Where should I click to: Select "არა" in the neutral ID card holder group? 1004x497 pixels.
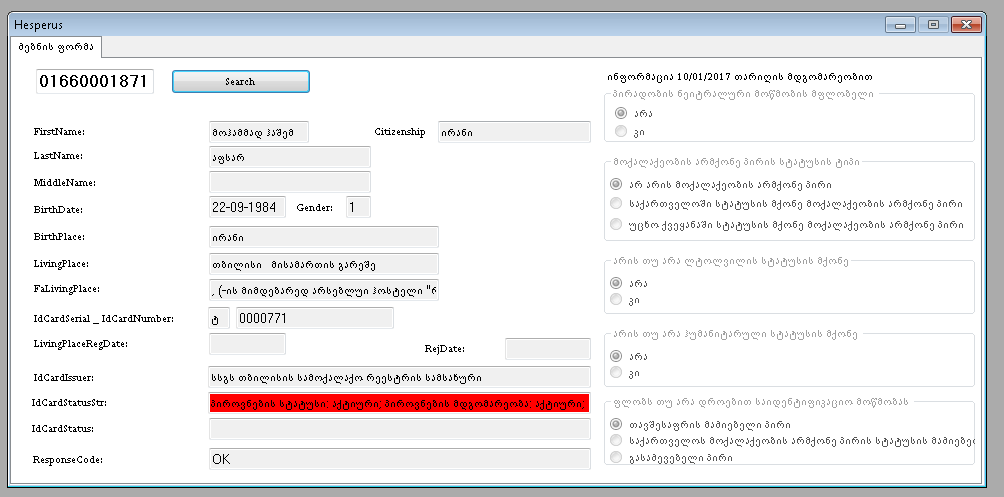(x=621, y=114)
